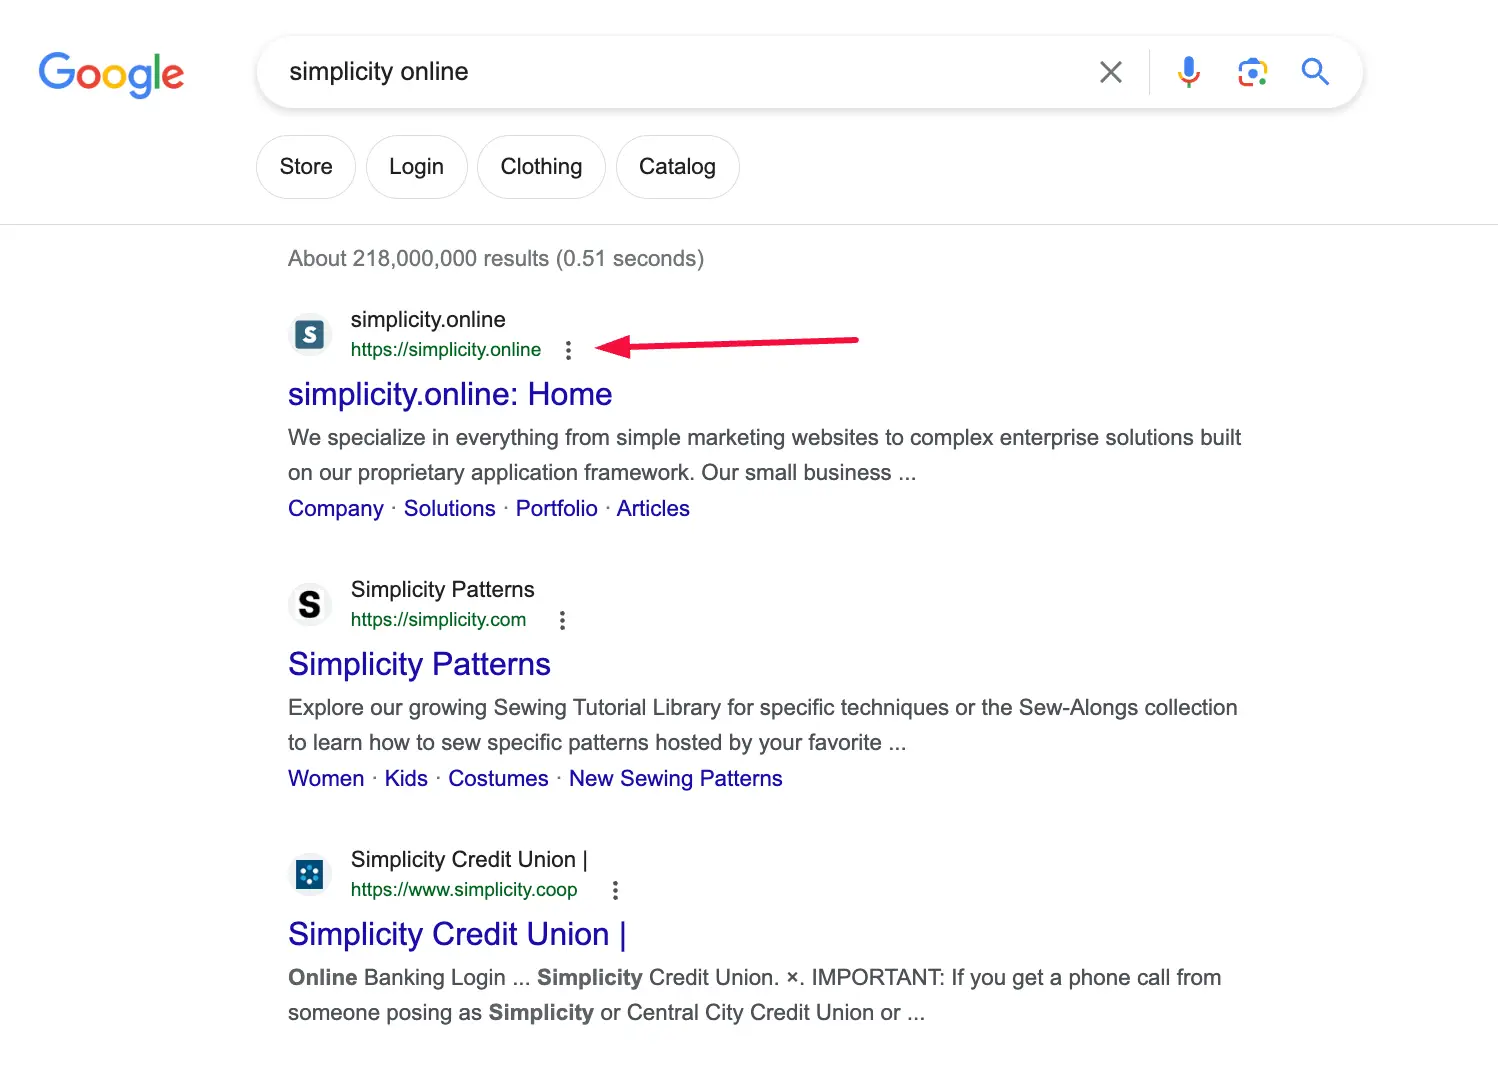Screen dimensions: 1498x1080
Task: Click the blue magnifier search icon
Action: [1315, 72]
